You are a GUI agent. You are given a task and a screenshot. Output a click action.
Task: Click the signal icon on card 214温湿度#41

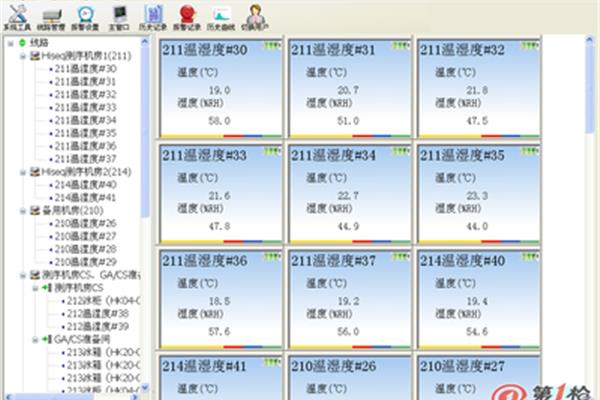(x=272, y=362)
